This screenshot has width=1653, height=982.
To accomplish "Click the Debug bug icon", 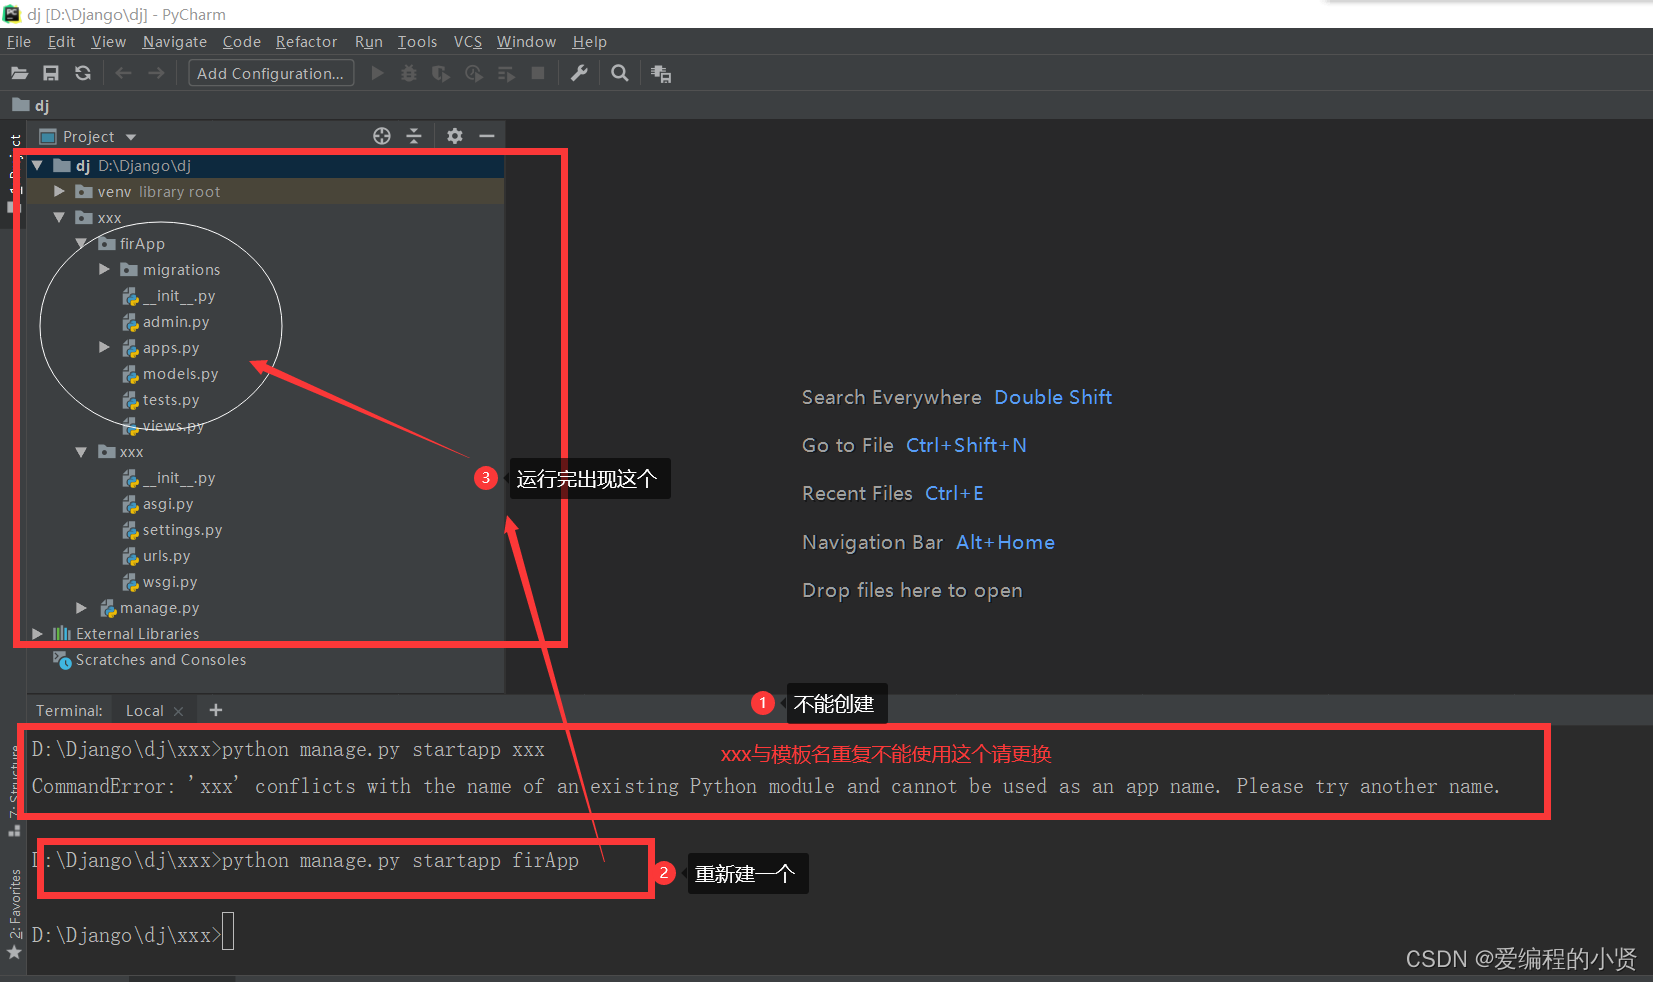I will point(409,73).
